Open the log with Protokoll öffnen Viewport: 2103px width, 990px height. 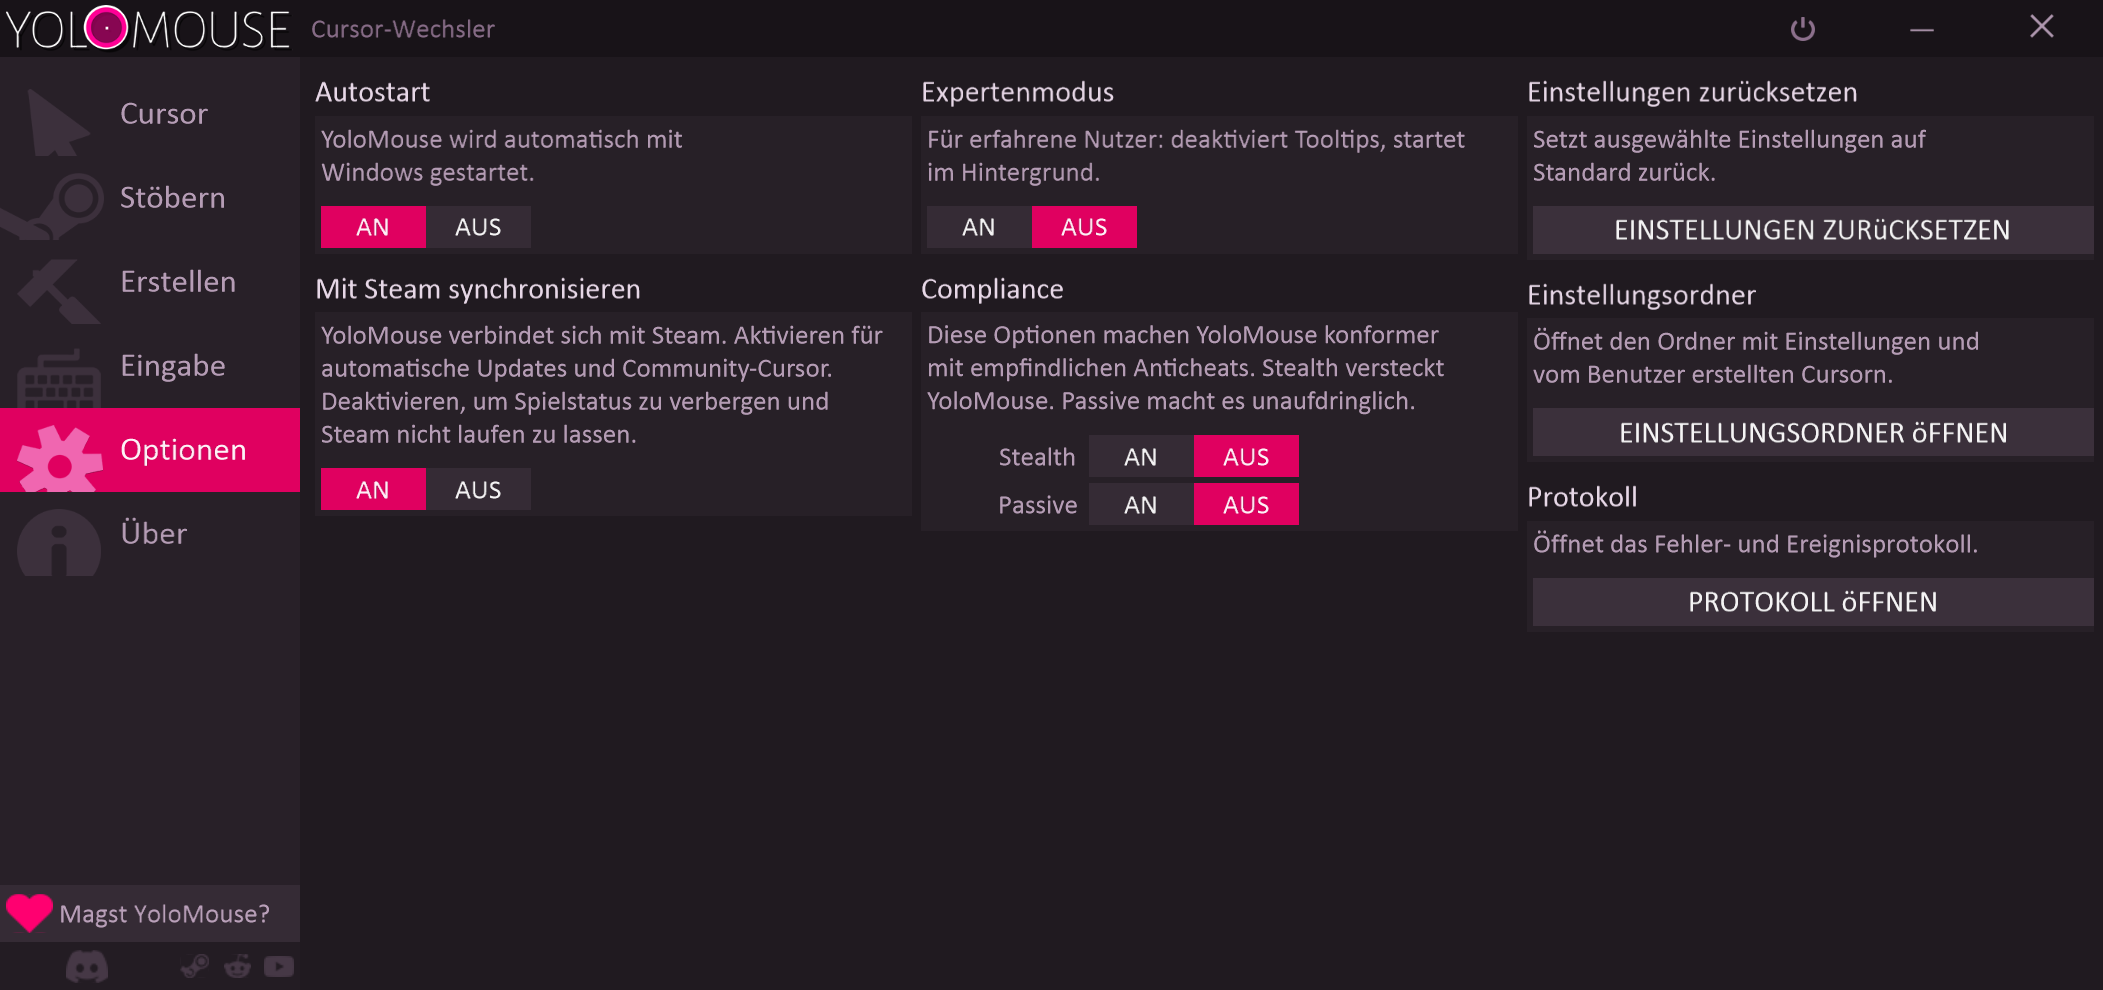coord(1811,602)
